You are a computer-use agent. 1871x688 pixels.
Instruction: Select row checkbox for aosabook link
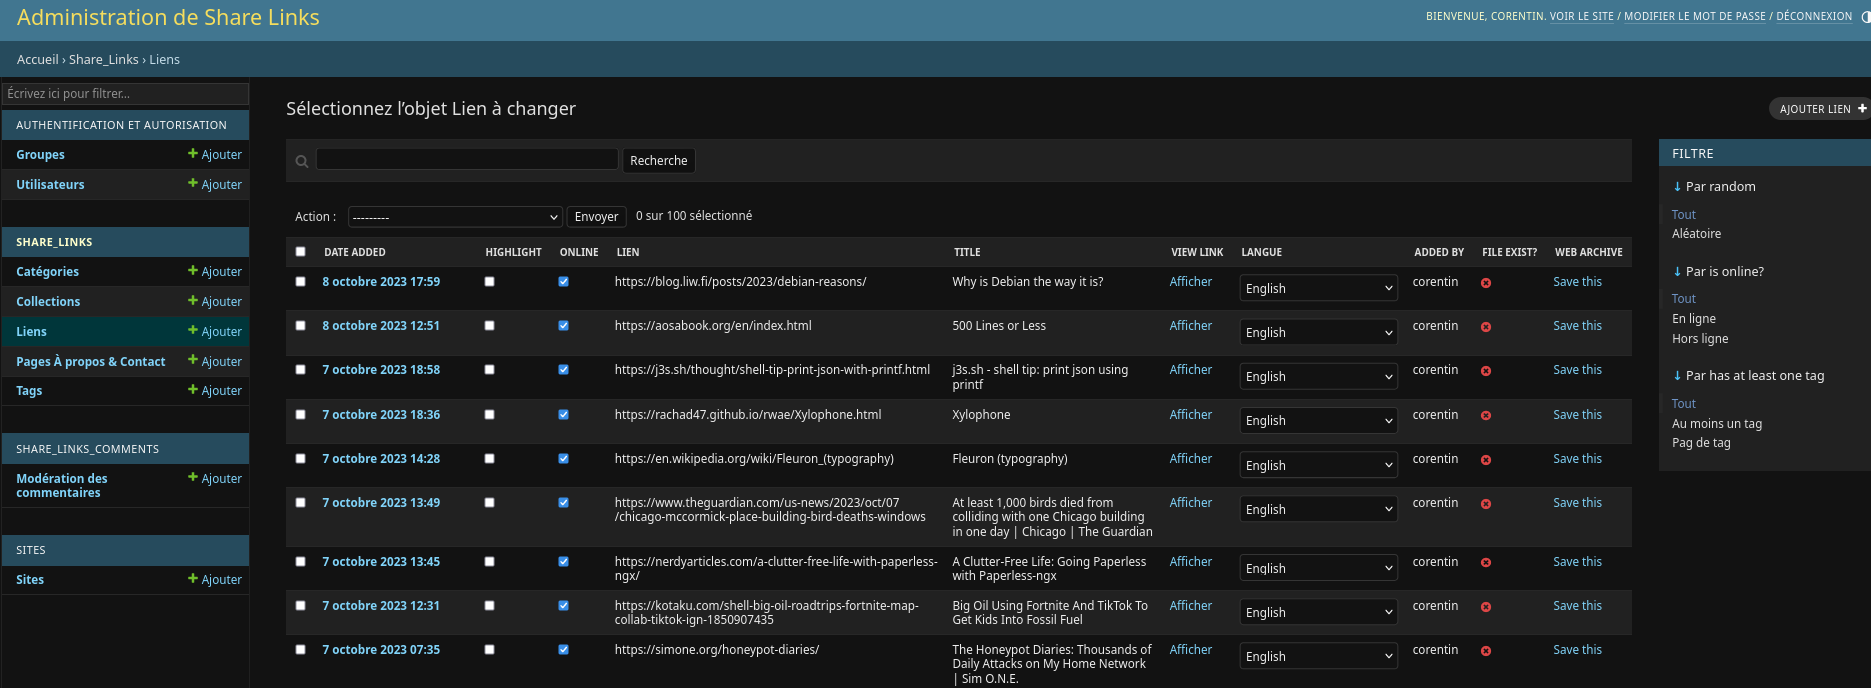(x=300, y=326)
